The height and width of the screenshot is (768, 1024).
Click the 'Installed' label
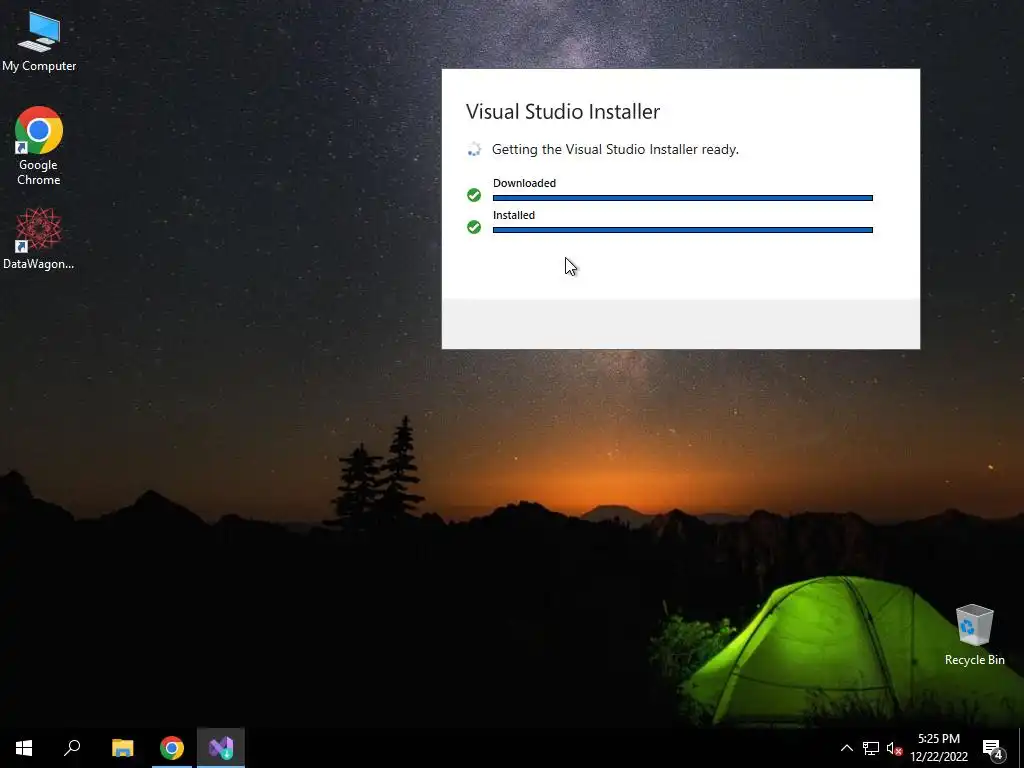pyautogui.click(x=514, y=215)
